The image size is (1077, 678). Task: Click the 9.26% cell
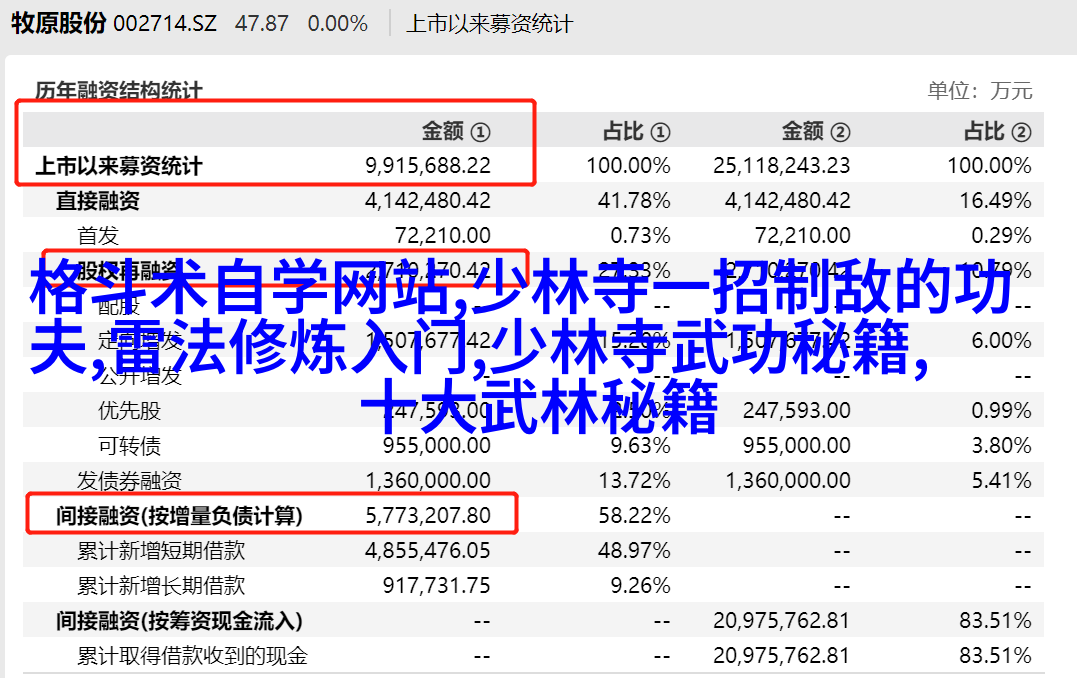(x=640, y=586)
